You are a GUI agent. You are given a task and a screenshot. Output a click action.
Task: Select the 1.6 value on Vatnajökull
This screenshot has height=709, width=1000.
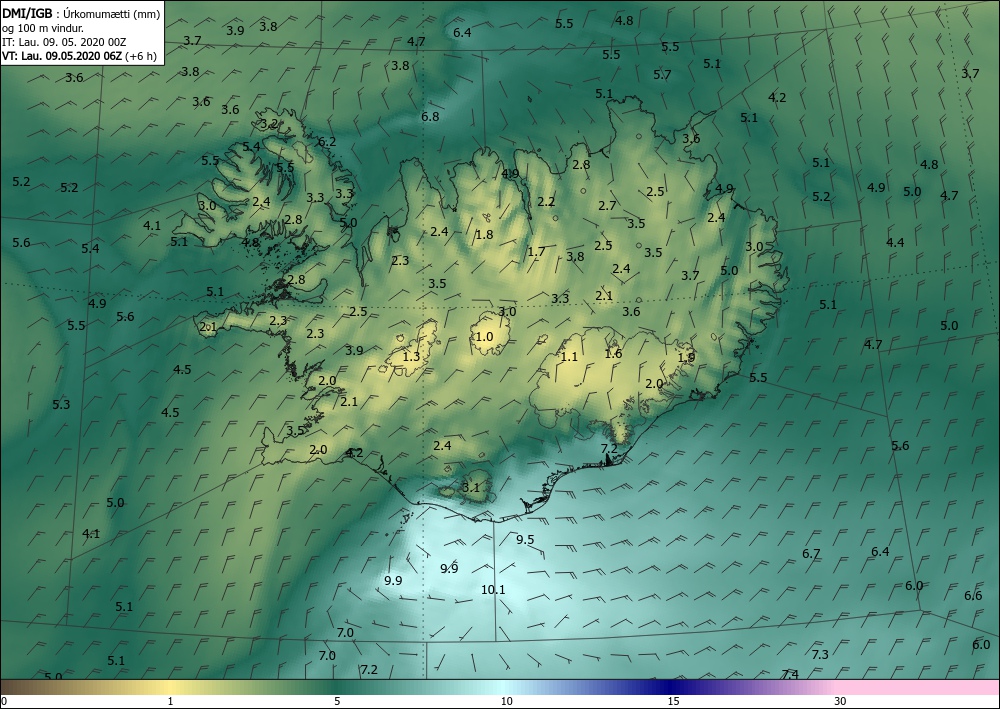click(x=614, y=354)
